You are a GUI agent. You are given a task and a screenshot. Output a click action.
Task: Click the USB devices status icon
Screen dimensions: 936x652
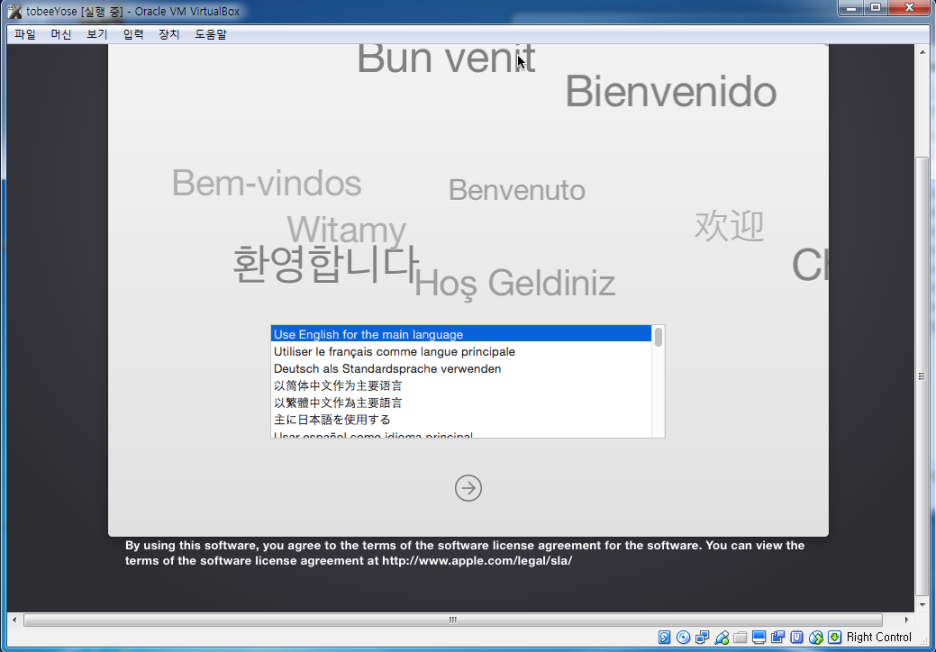pos(721,637)
